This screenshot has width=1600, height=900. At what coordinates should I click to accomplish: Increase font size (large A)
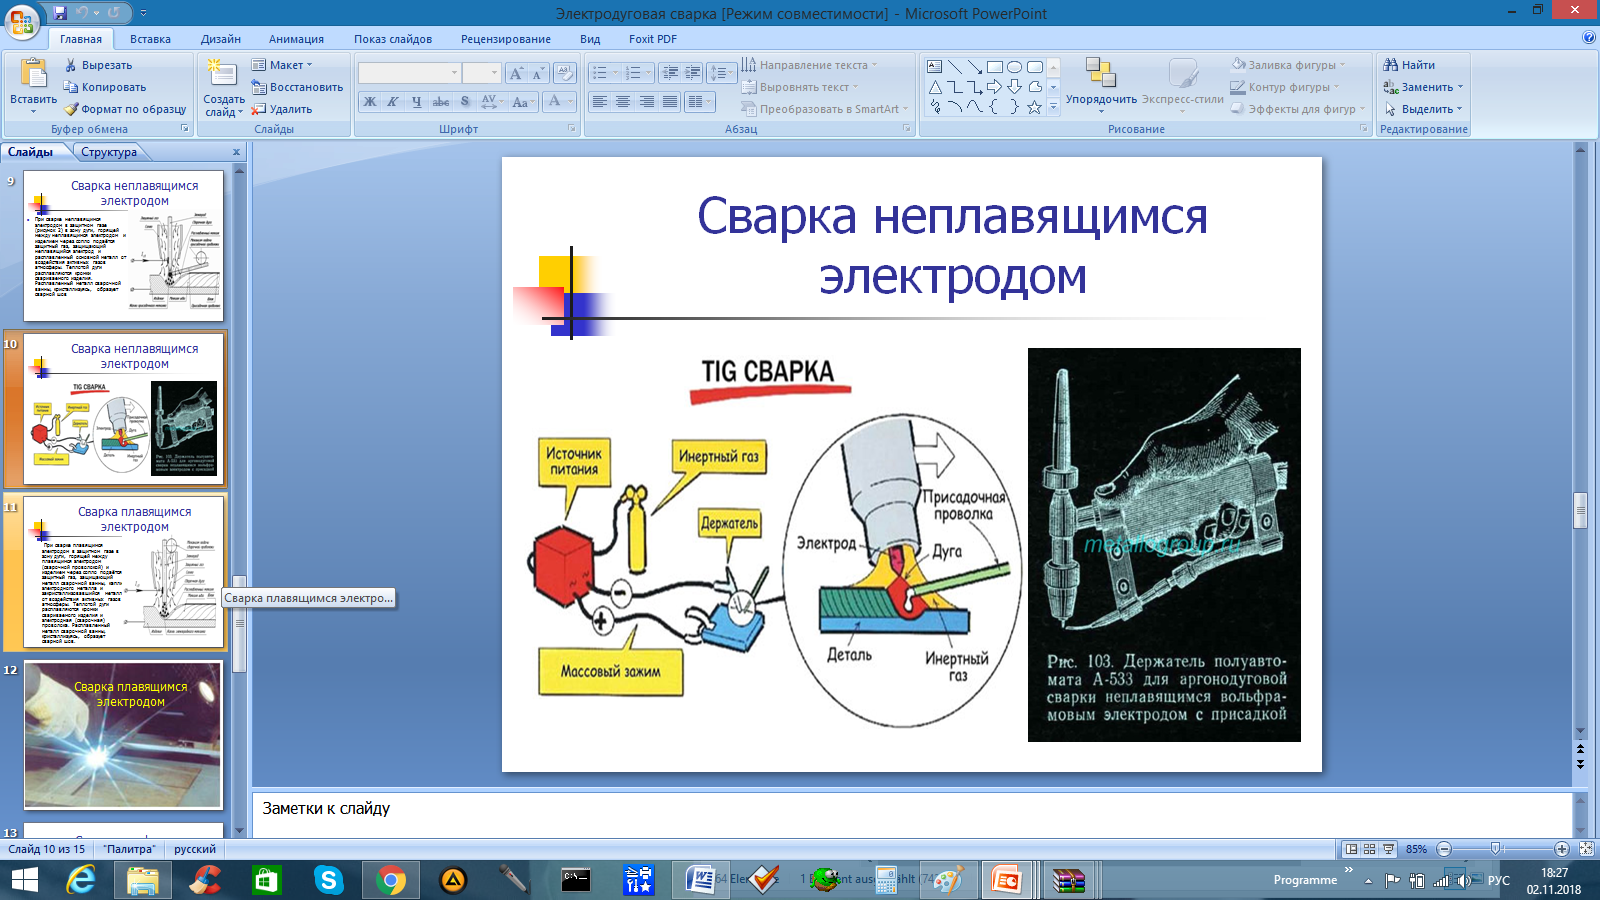point(515,73)
